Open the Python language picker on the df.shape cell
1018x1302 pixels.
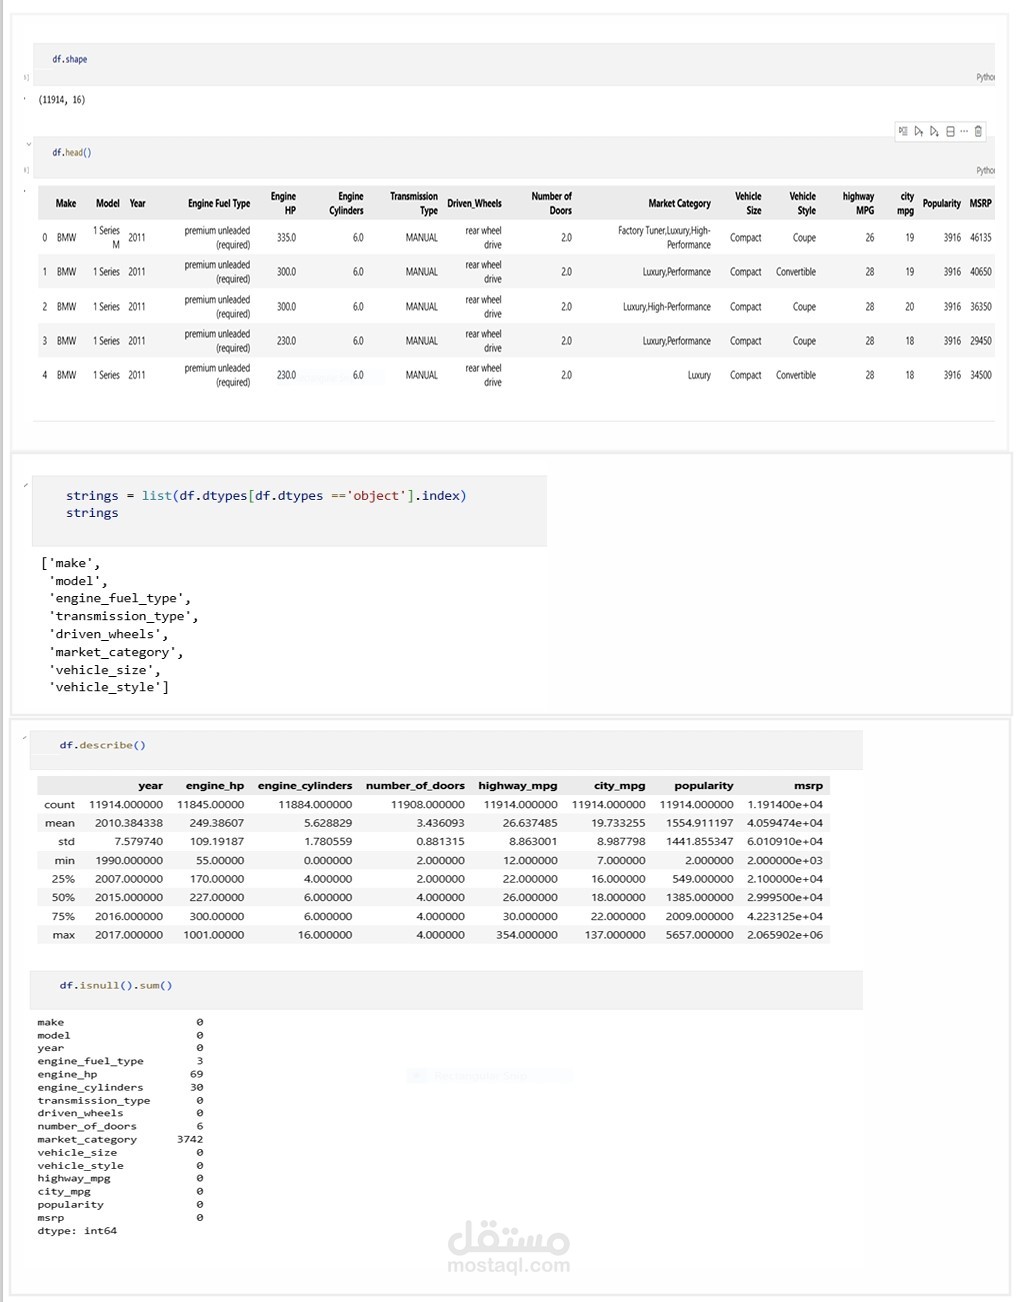coord(985,77)
